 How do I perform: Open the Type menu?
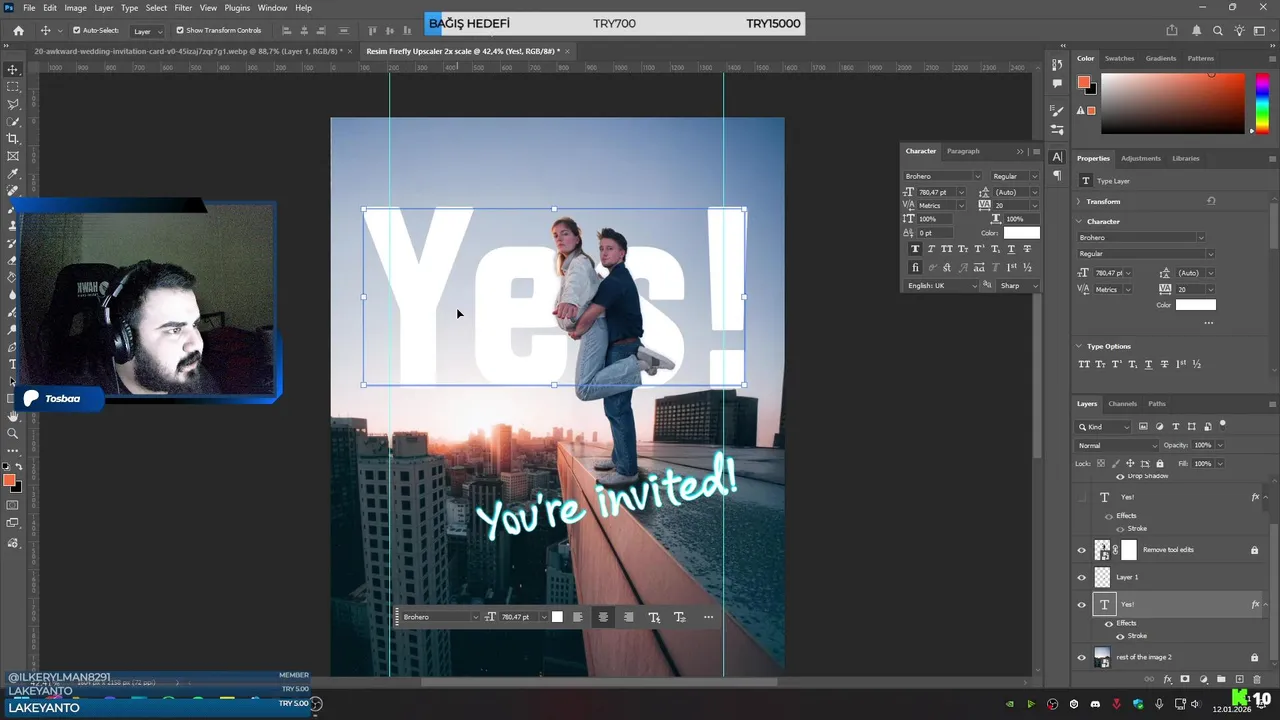coord(129,8)
